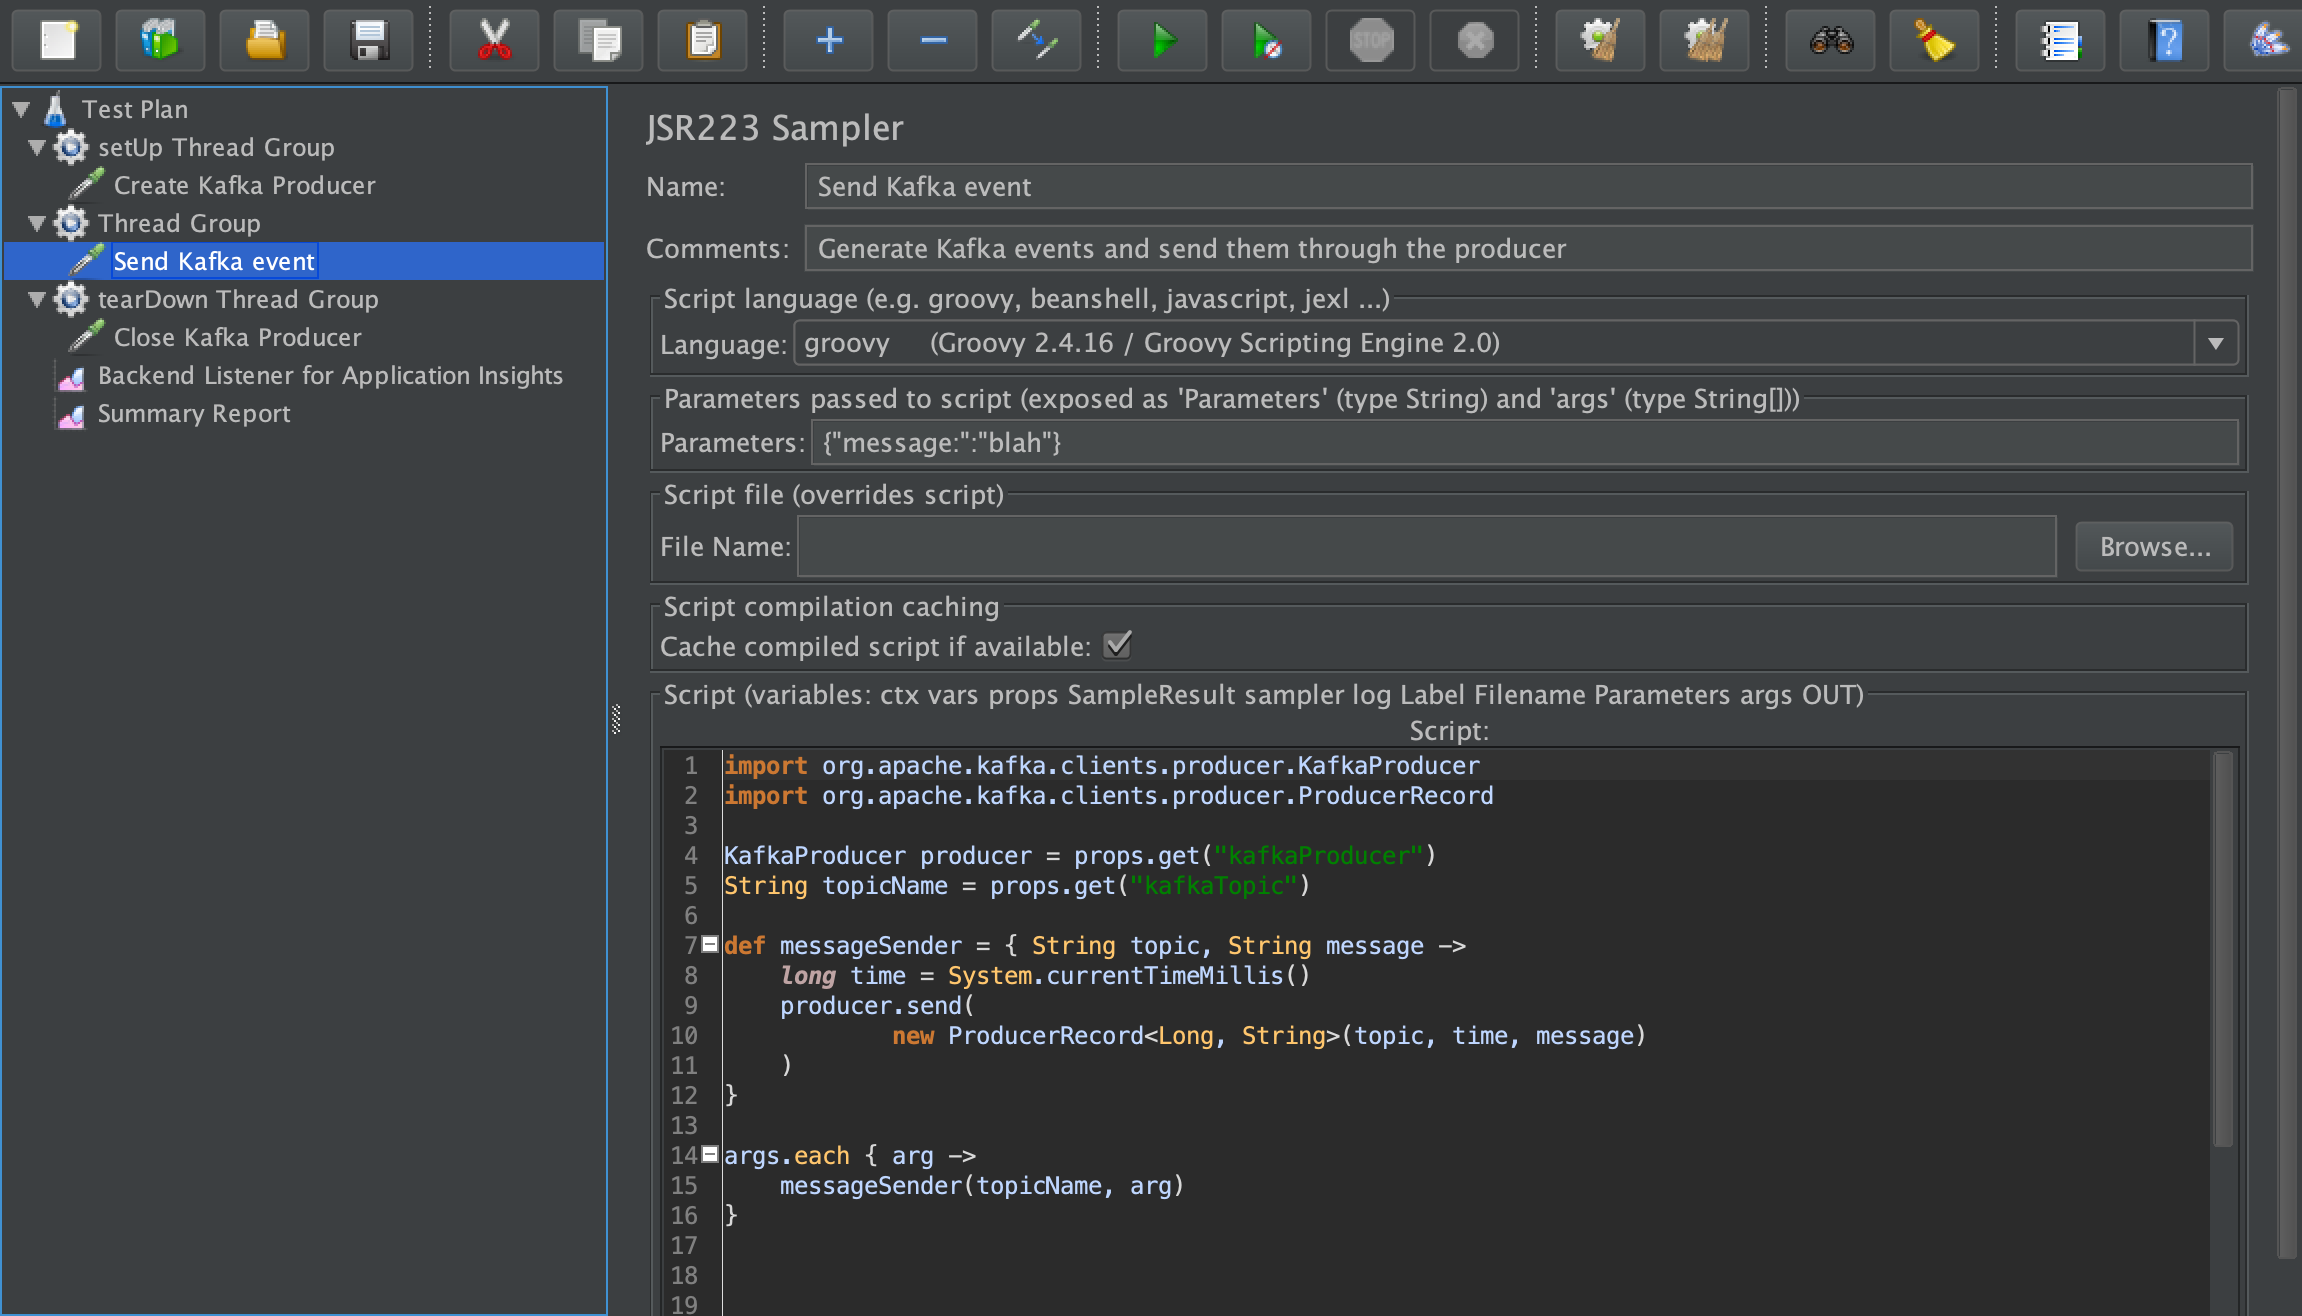Viewport: 2302px width, 1316px height.
Task: Open an existing test plan
Action: 264,40
